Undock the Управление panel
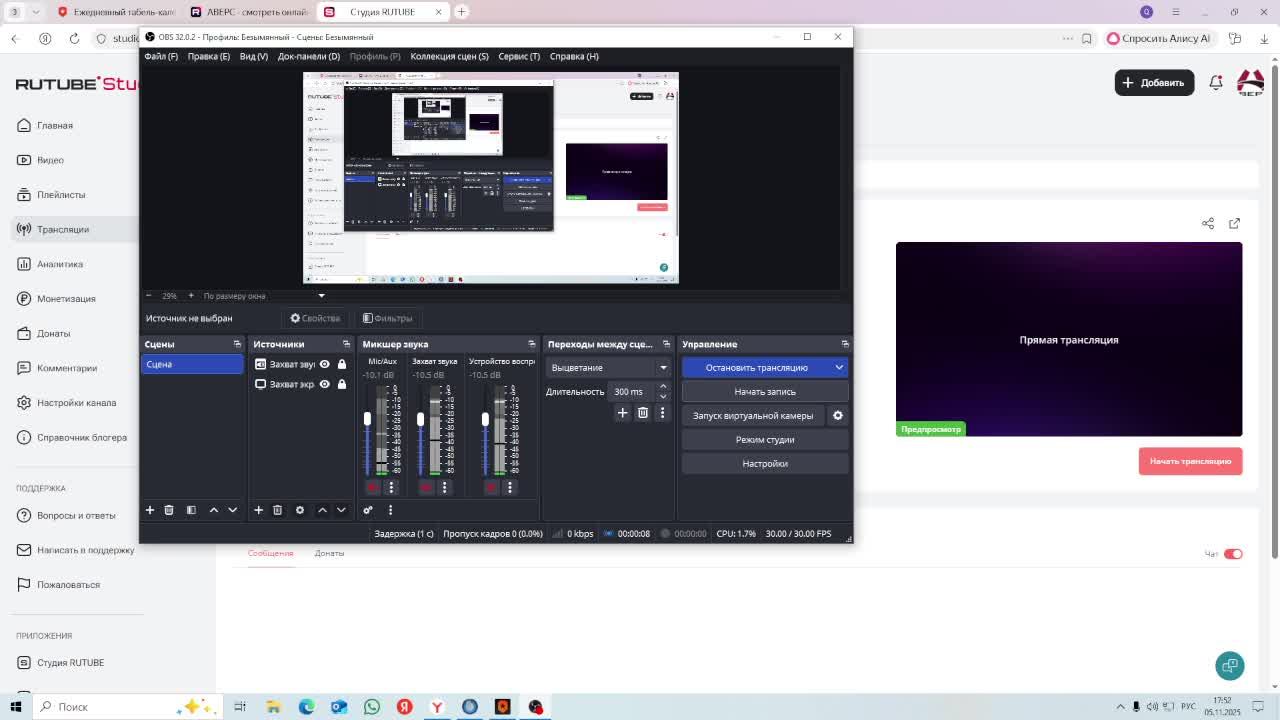This screenshot has height=720, width=1280. point(845,344)
